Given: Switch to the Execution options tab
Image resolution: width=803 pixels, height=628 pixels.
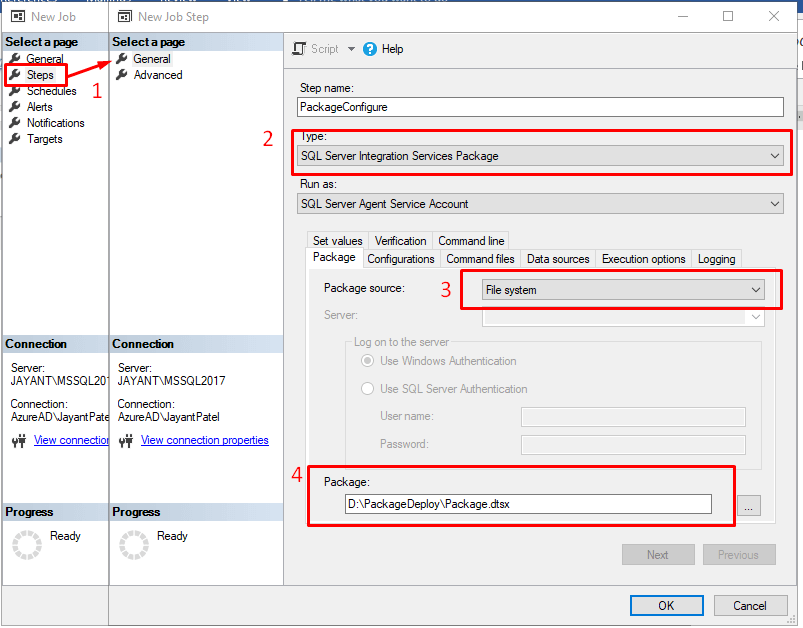Looking at the screenshot, I should tap(643, 259).
